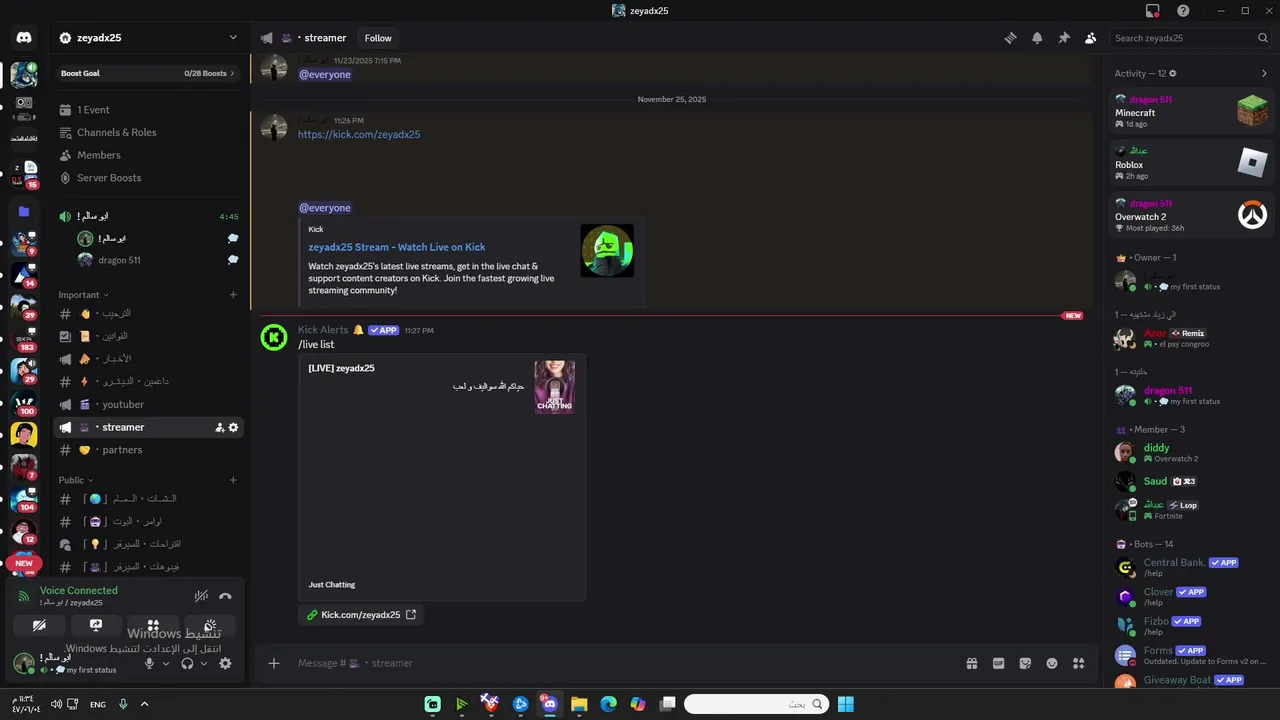The height and width of the screenshot is (720, 1280).
Task: Open the 1 Event item
Action: [148, 110]
